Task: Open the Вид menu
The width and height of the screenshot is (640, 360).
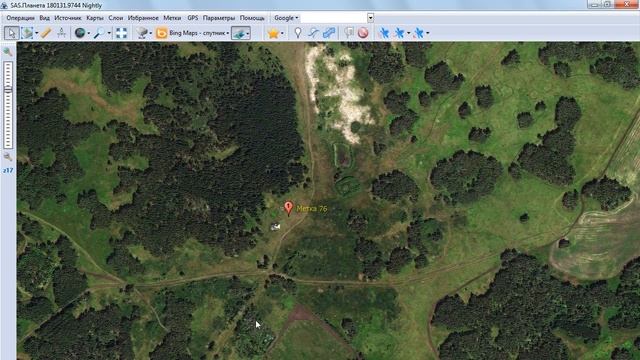Action: click(44, 18)
